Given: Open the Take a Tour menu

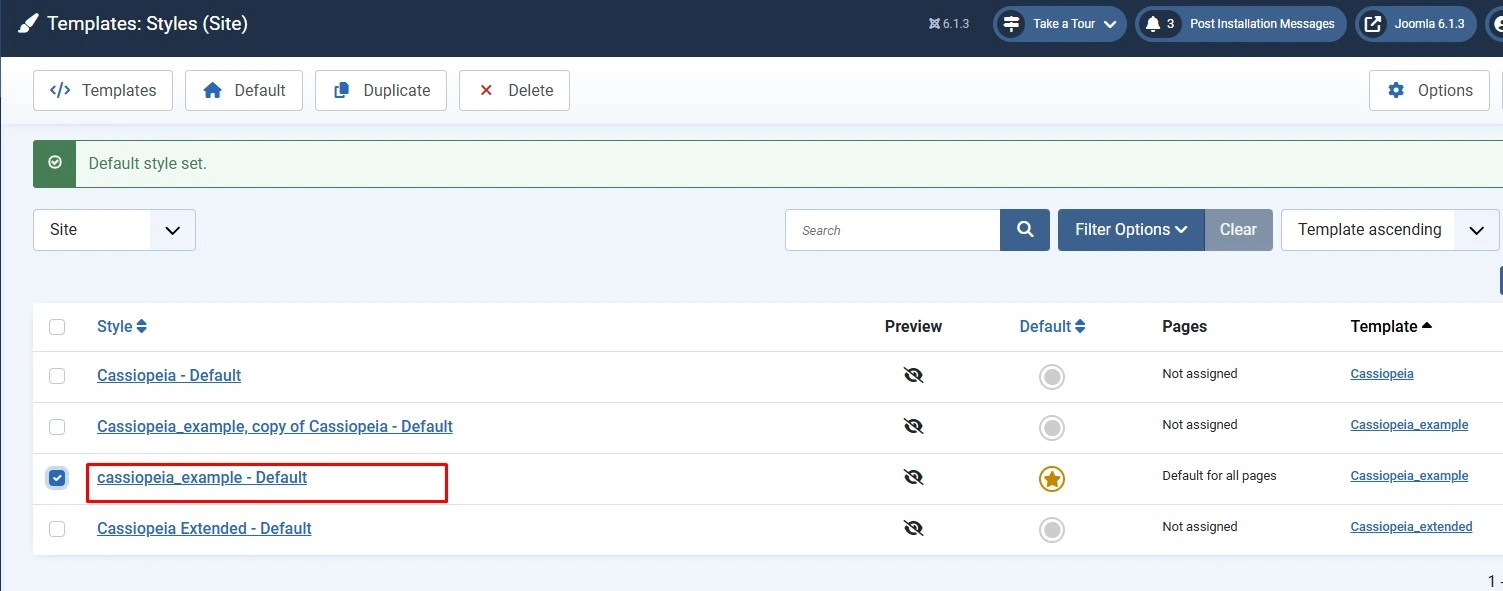Looking at the screenshot, I should pyautogui.click(x=1060, y=24).
